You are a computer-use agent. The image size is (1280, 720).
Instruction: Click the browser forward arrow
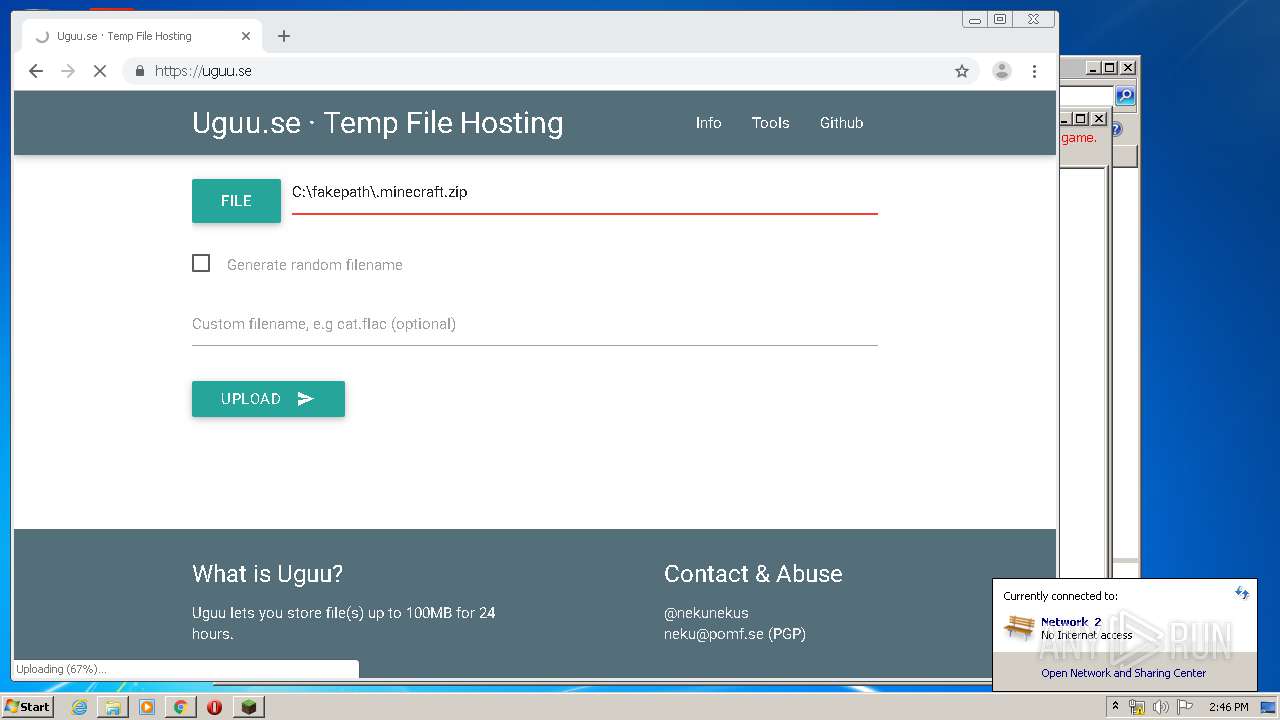68,71
